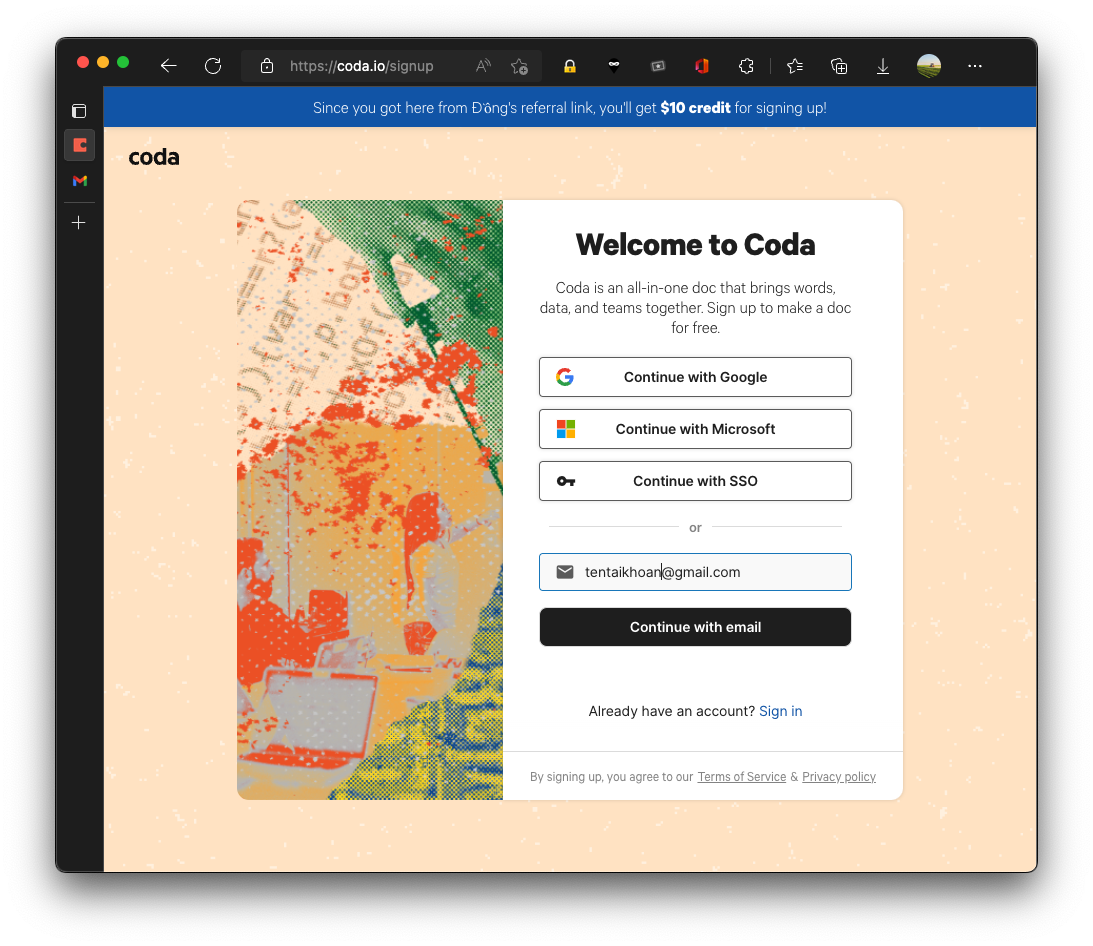Viewport: 1093px width, 946px height.
Task: Open the yellow padlock extension
Action: (x=570, y=66)
